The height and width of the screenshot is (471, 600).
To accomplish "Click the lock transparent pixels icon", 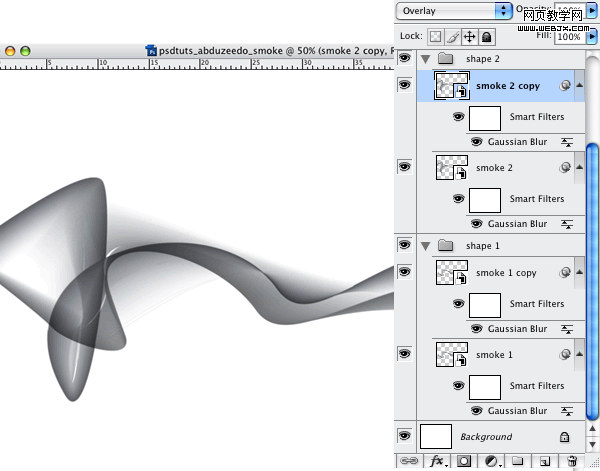I will (x=436, y=36).
